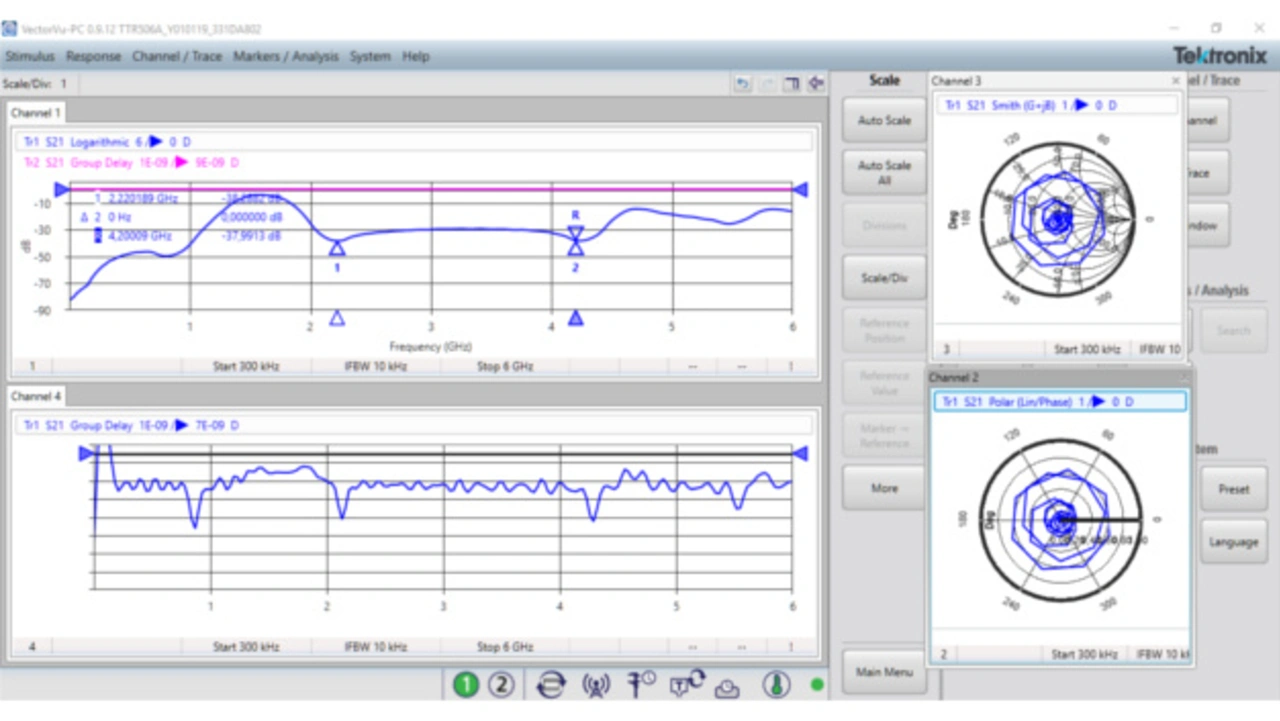The image size is (1280, 721).
Task: Open the Markers / Analysis menu
Action: [286, 56]
